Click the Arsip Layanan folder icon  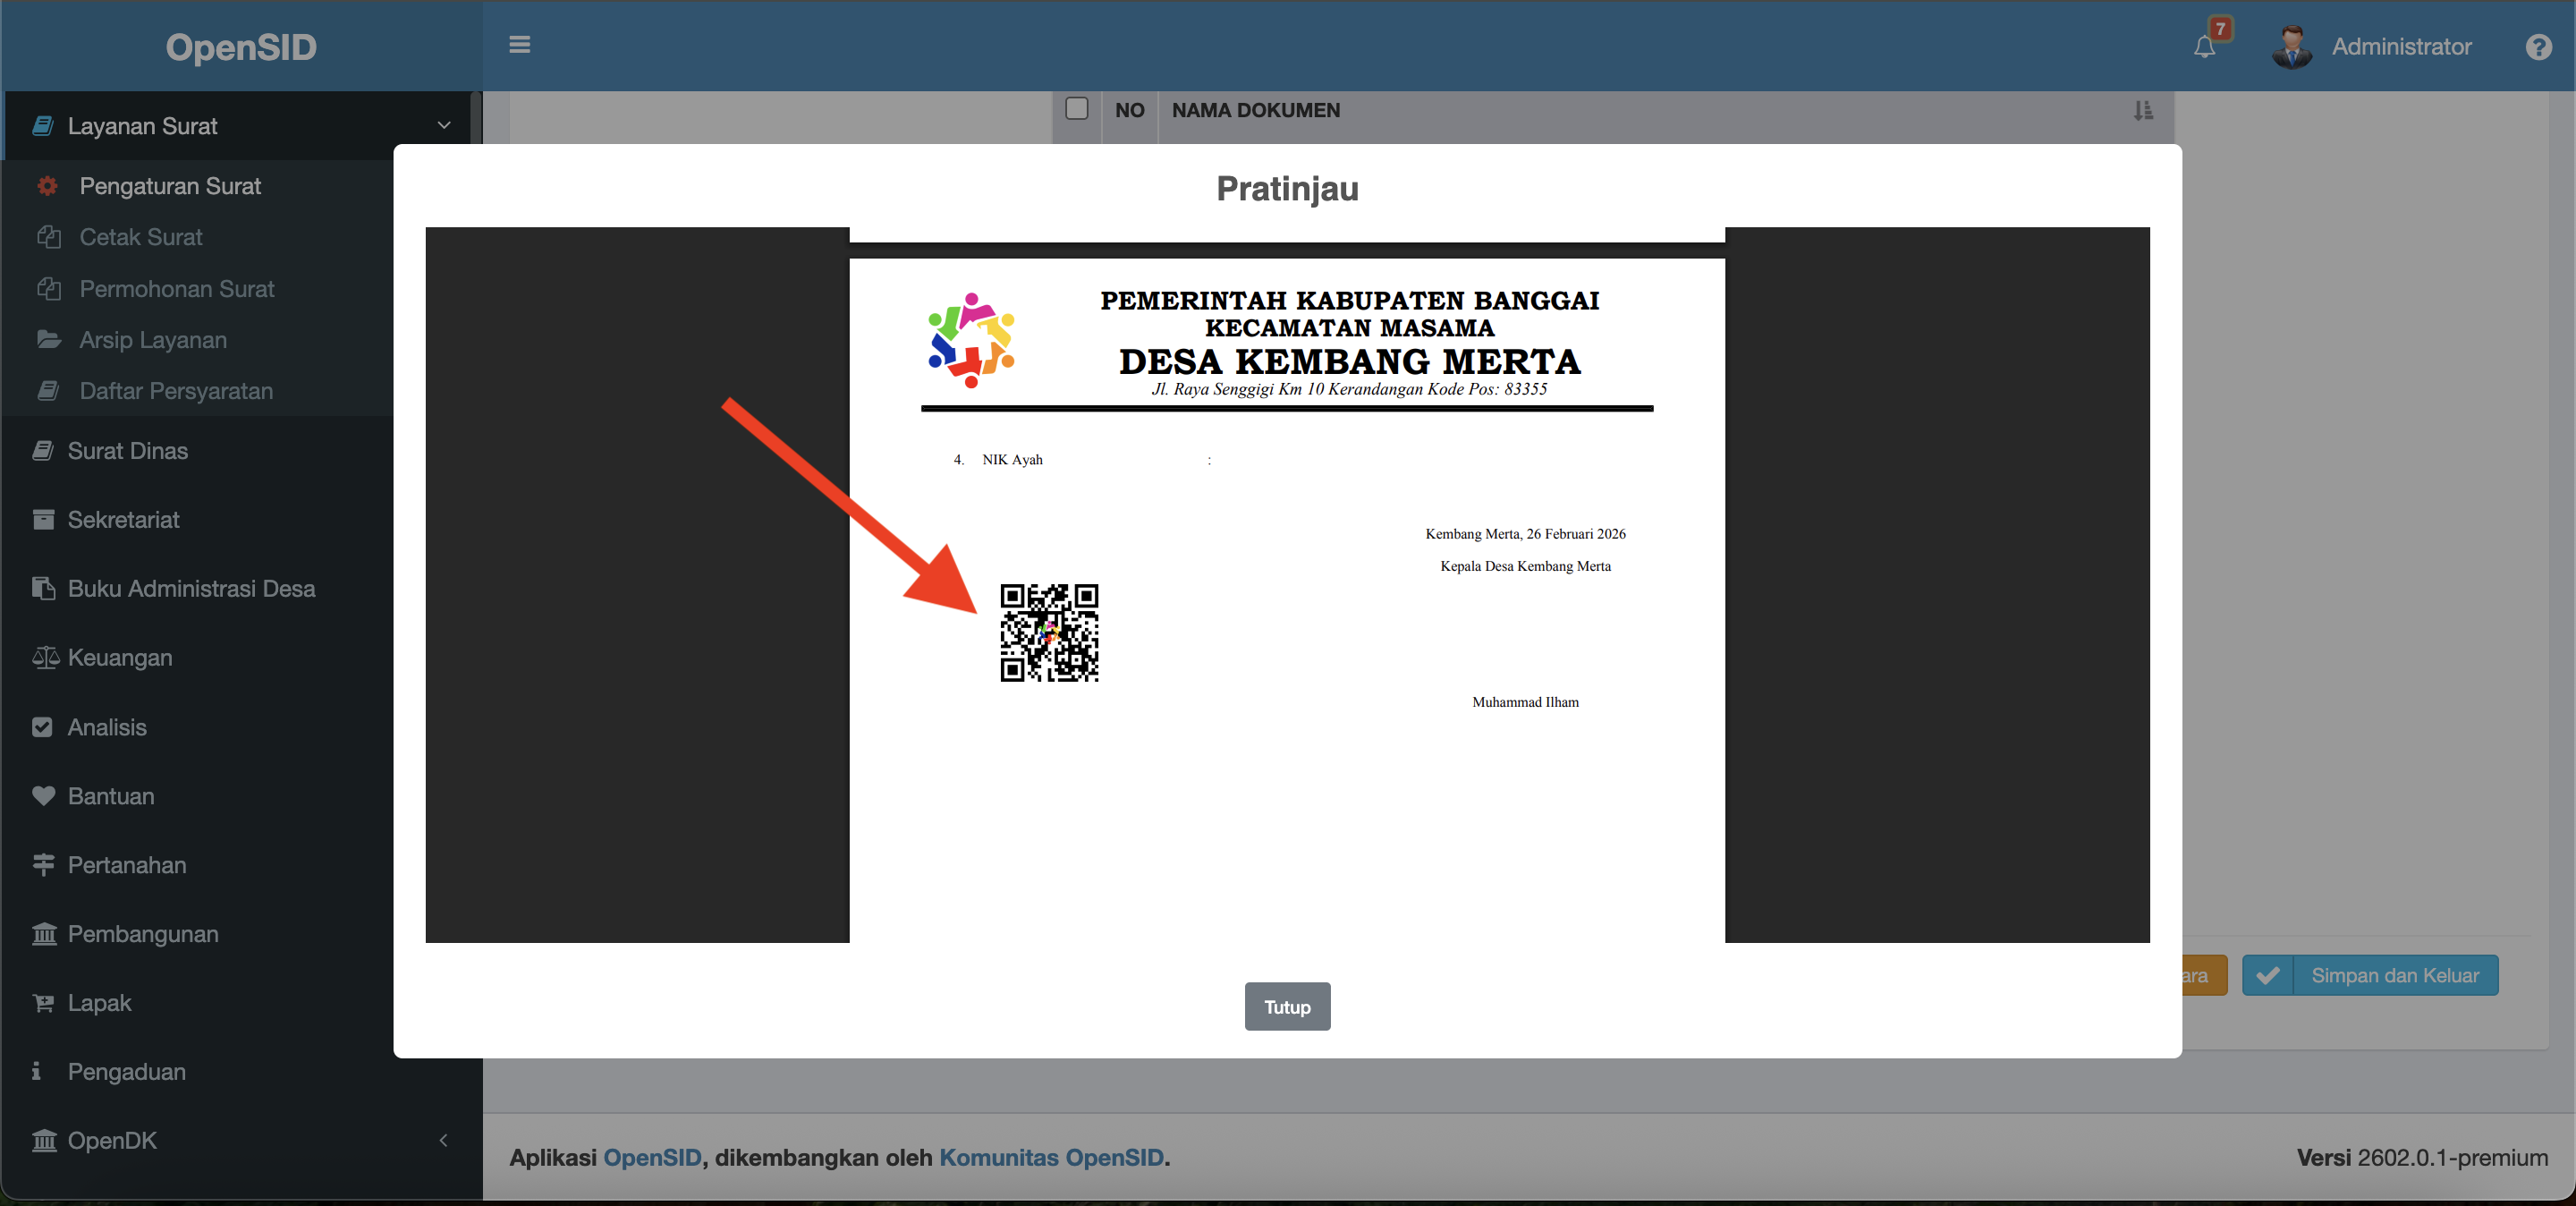click(x=50, y=339)
